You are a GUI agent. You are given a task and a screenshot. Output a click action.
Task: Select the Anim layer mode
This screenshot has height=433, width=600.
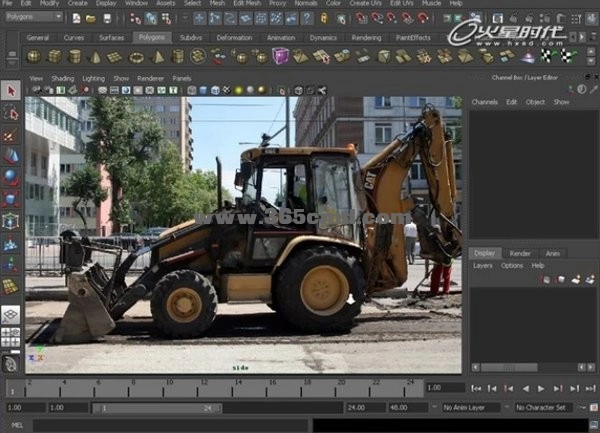552,254
